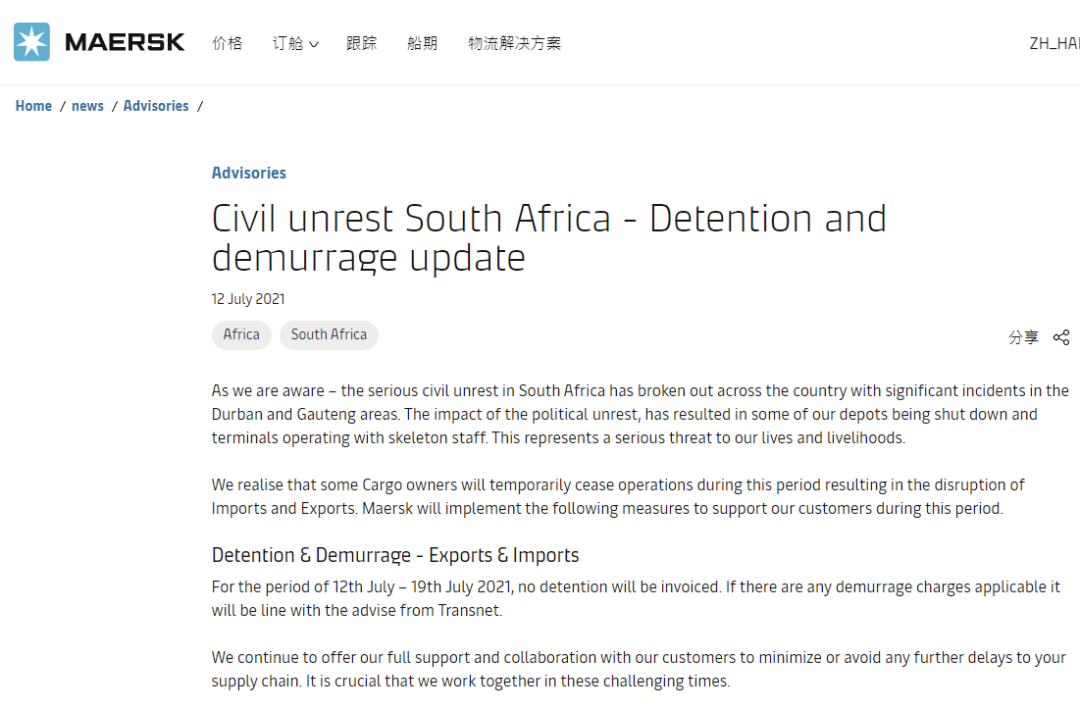This screenshot has height=711, width=1080.
Task: Click the article title heading
Action: tap(548, 238)
